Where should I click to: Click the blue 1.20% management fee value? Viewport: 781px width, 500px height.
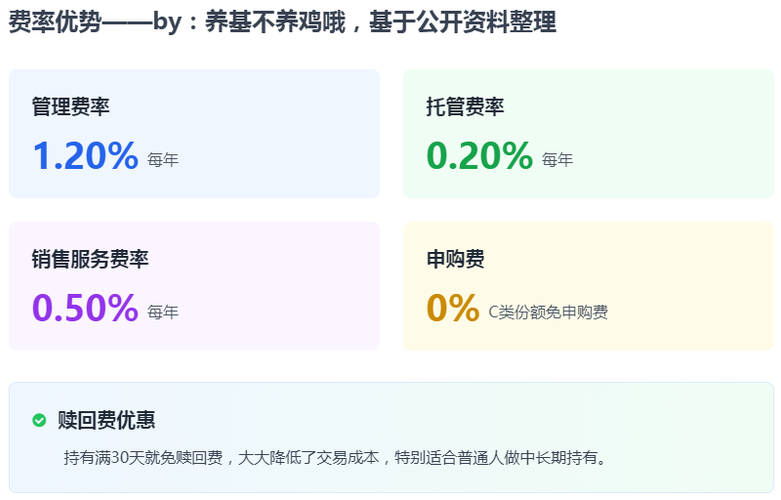(85, 156)
